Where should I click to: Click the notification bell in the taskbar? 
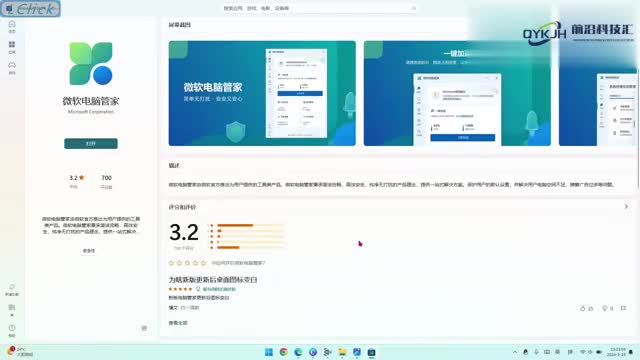[631, 352]
